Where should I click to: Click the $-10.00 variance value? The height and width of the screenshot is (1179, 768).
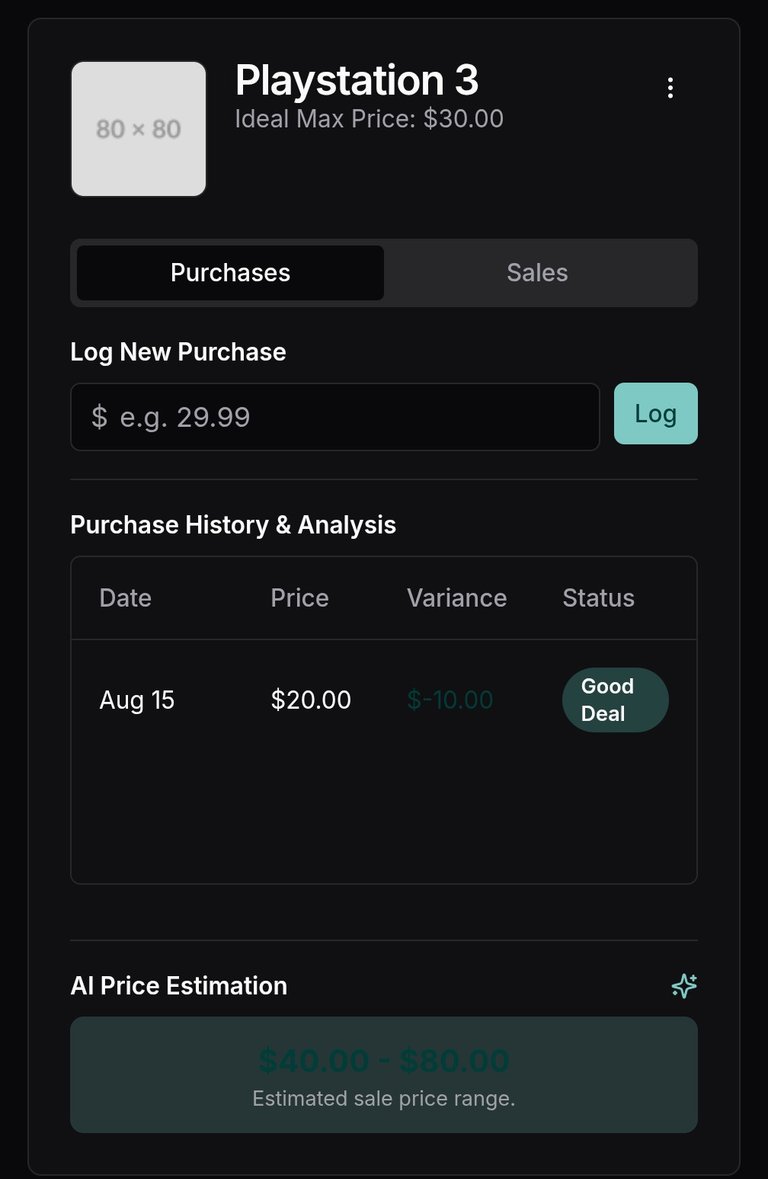coord(450,700)
